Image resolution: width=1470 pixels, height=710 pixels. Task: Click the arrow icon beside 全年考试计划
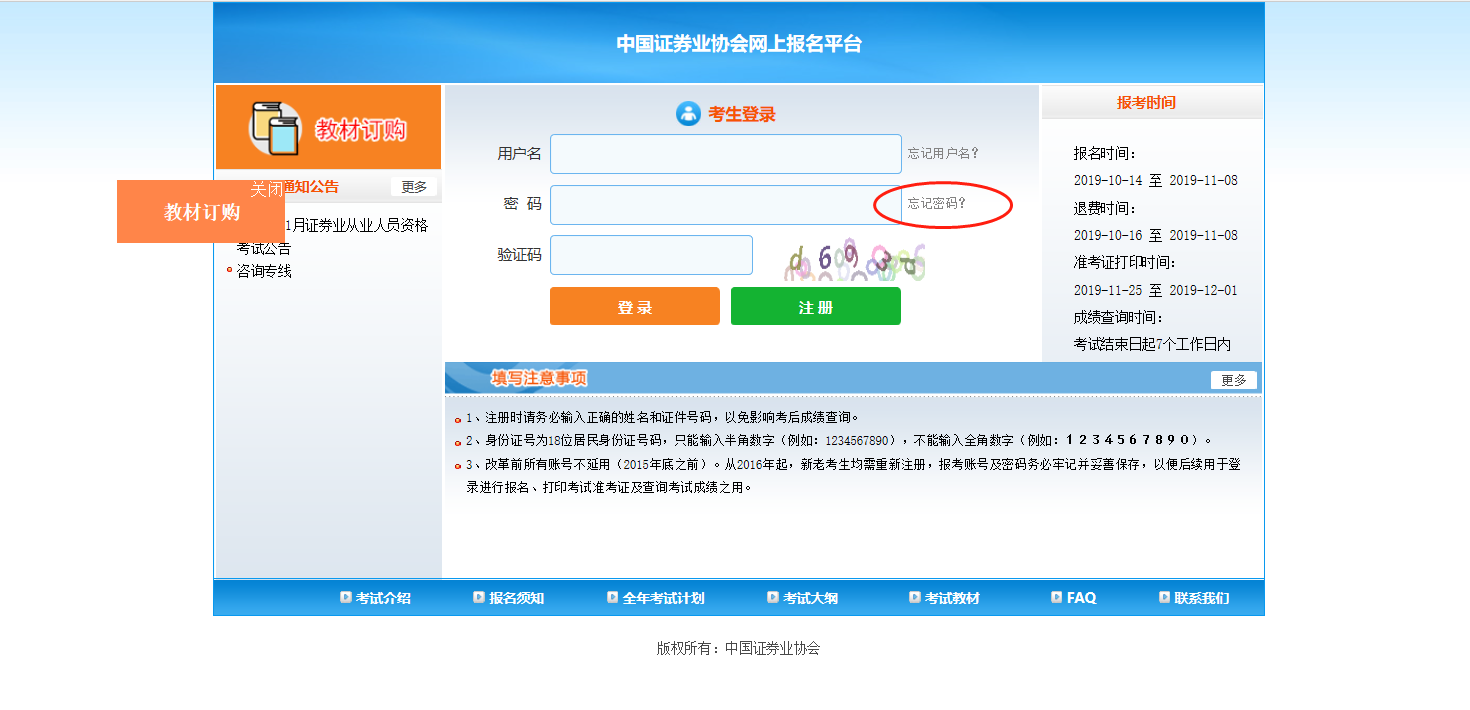612,597
